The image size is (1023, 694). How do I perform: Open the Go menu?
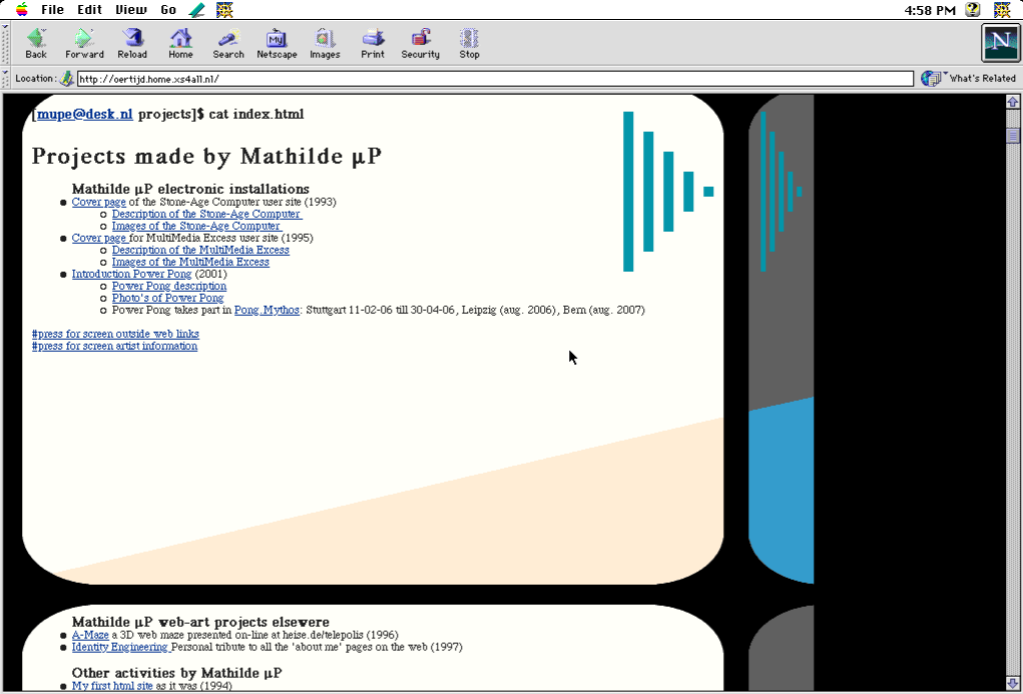[x=168, y=10]
